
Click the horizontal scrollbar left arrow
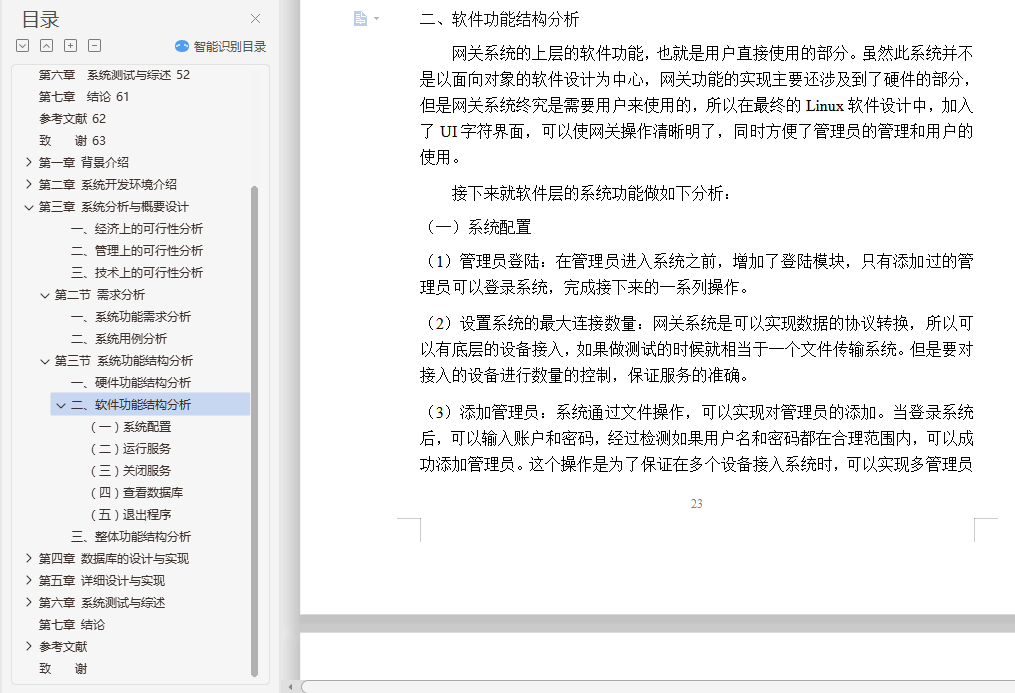(x=290, y=687)
